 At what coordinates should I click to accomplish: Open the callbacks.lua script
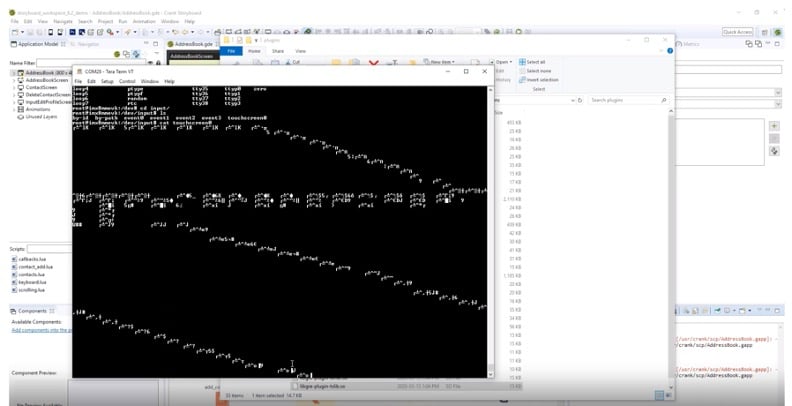32,259
